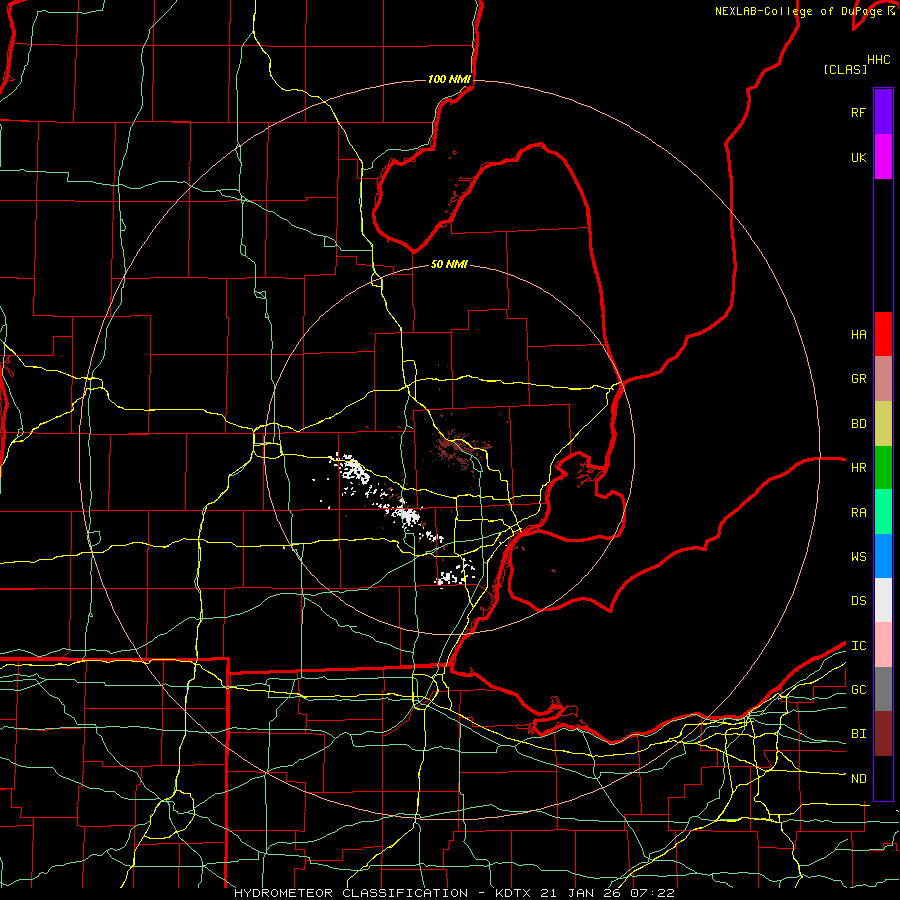Click the HHC product code label
Image resolution: width=900 pixels, height=900 pixels.
(x=879, y=60)
